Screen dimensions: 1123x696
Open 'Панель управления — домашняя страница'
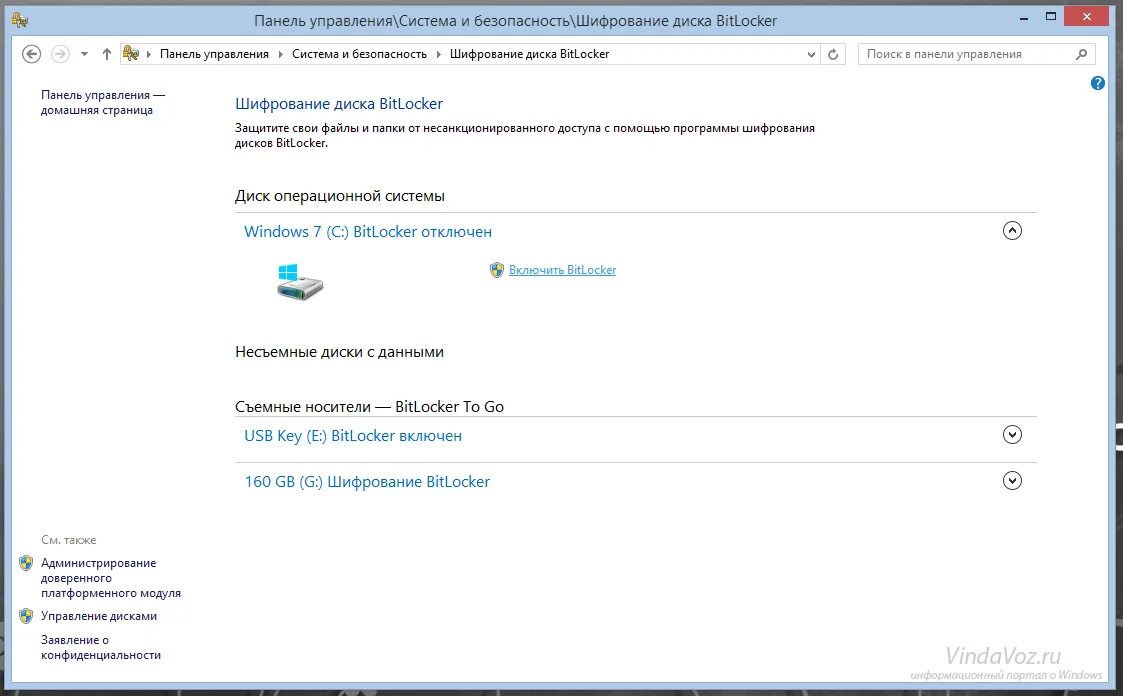pyautogui.click(x=102, y=102)
